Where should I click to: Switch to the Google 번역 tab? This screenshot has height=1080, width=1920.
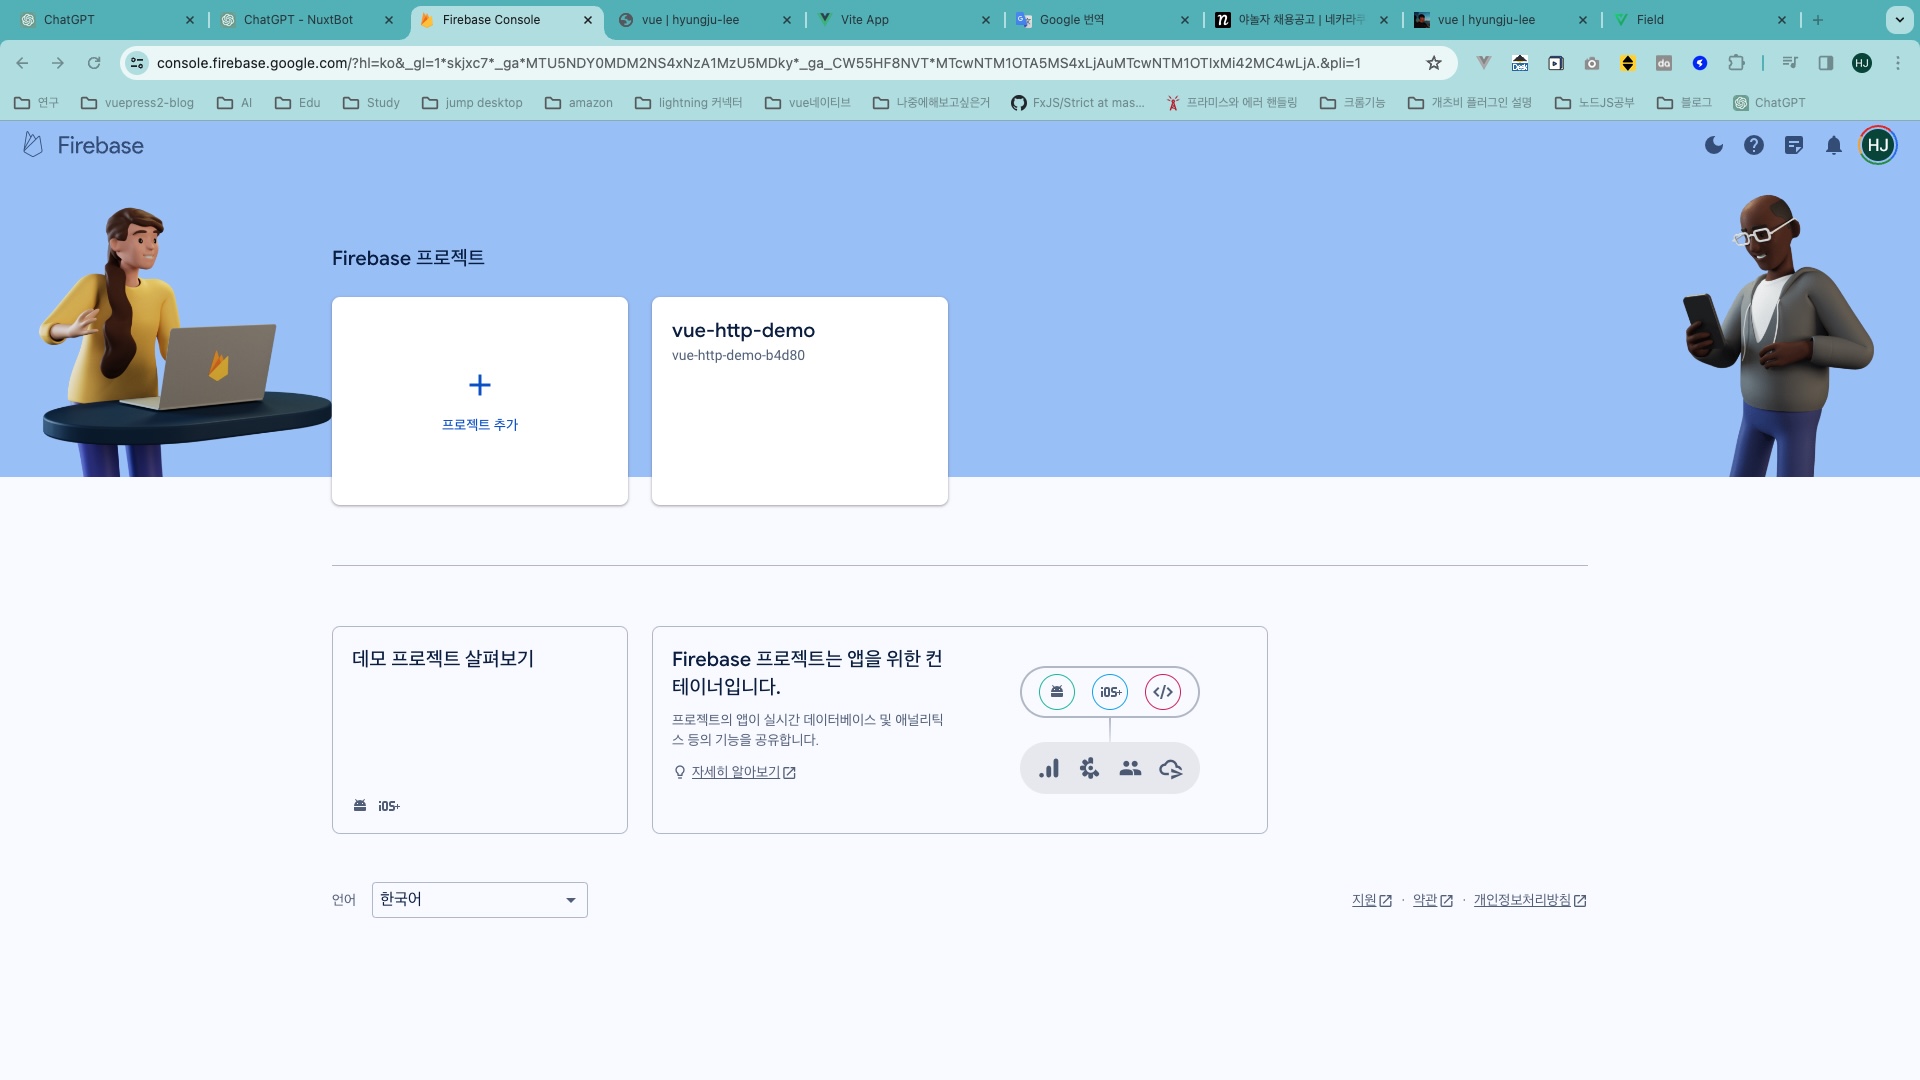point(1104,20)
